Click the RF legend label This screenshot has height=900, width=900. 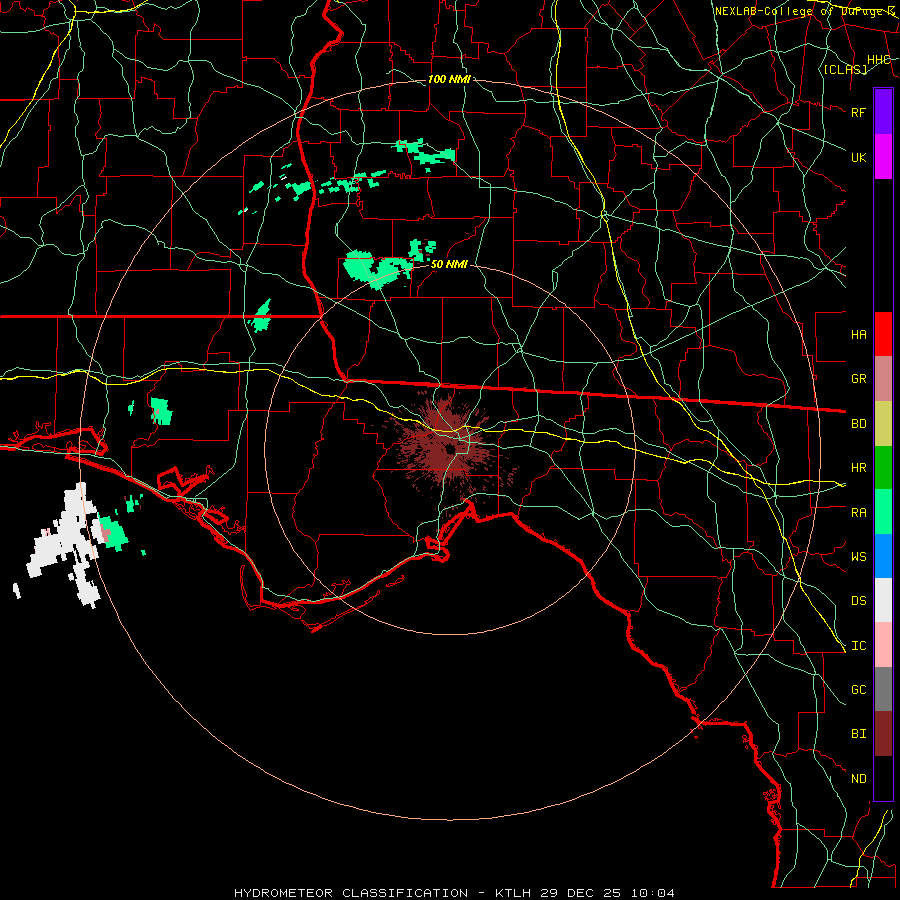pos(858,112)
